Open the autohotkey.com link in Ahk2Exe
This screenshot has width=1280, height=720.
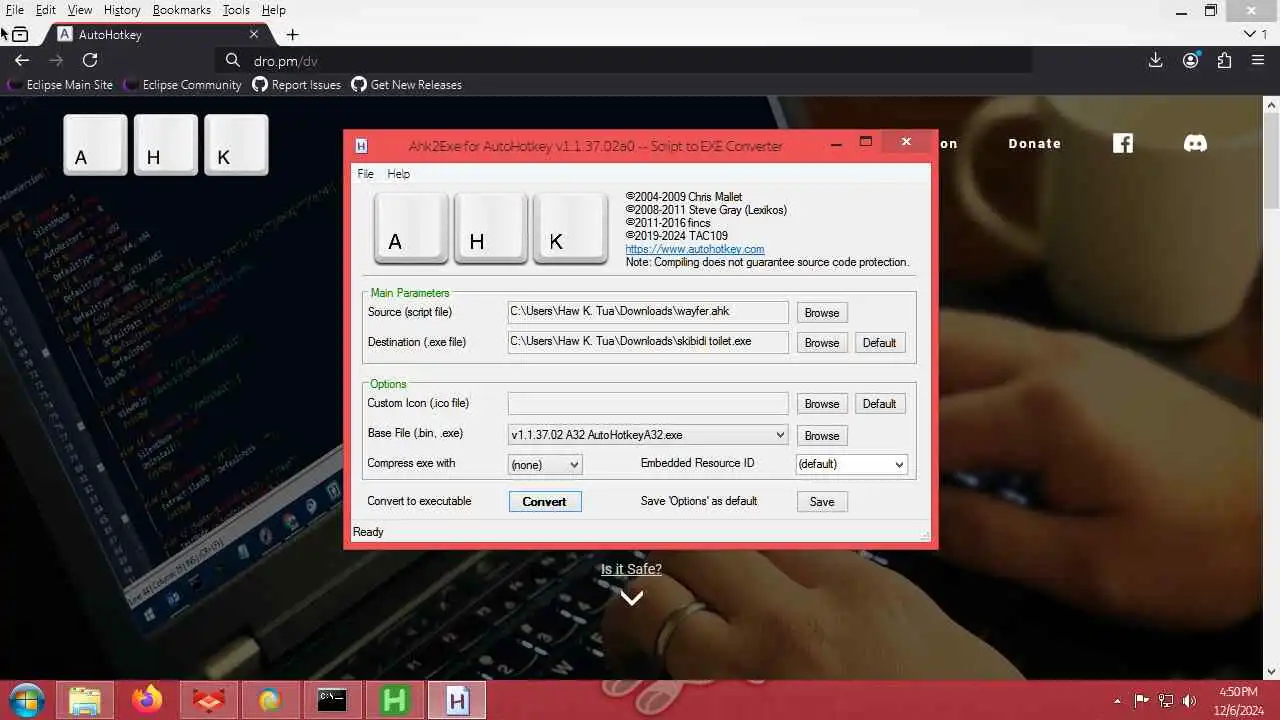coord(695,249)
